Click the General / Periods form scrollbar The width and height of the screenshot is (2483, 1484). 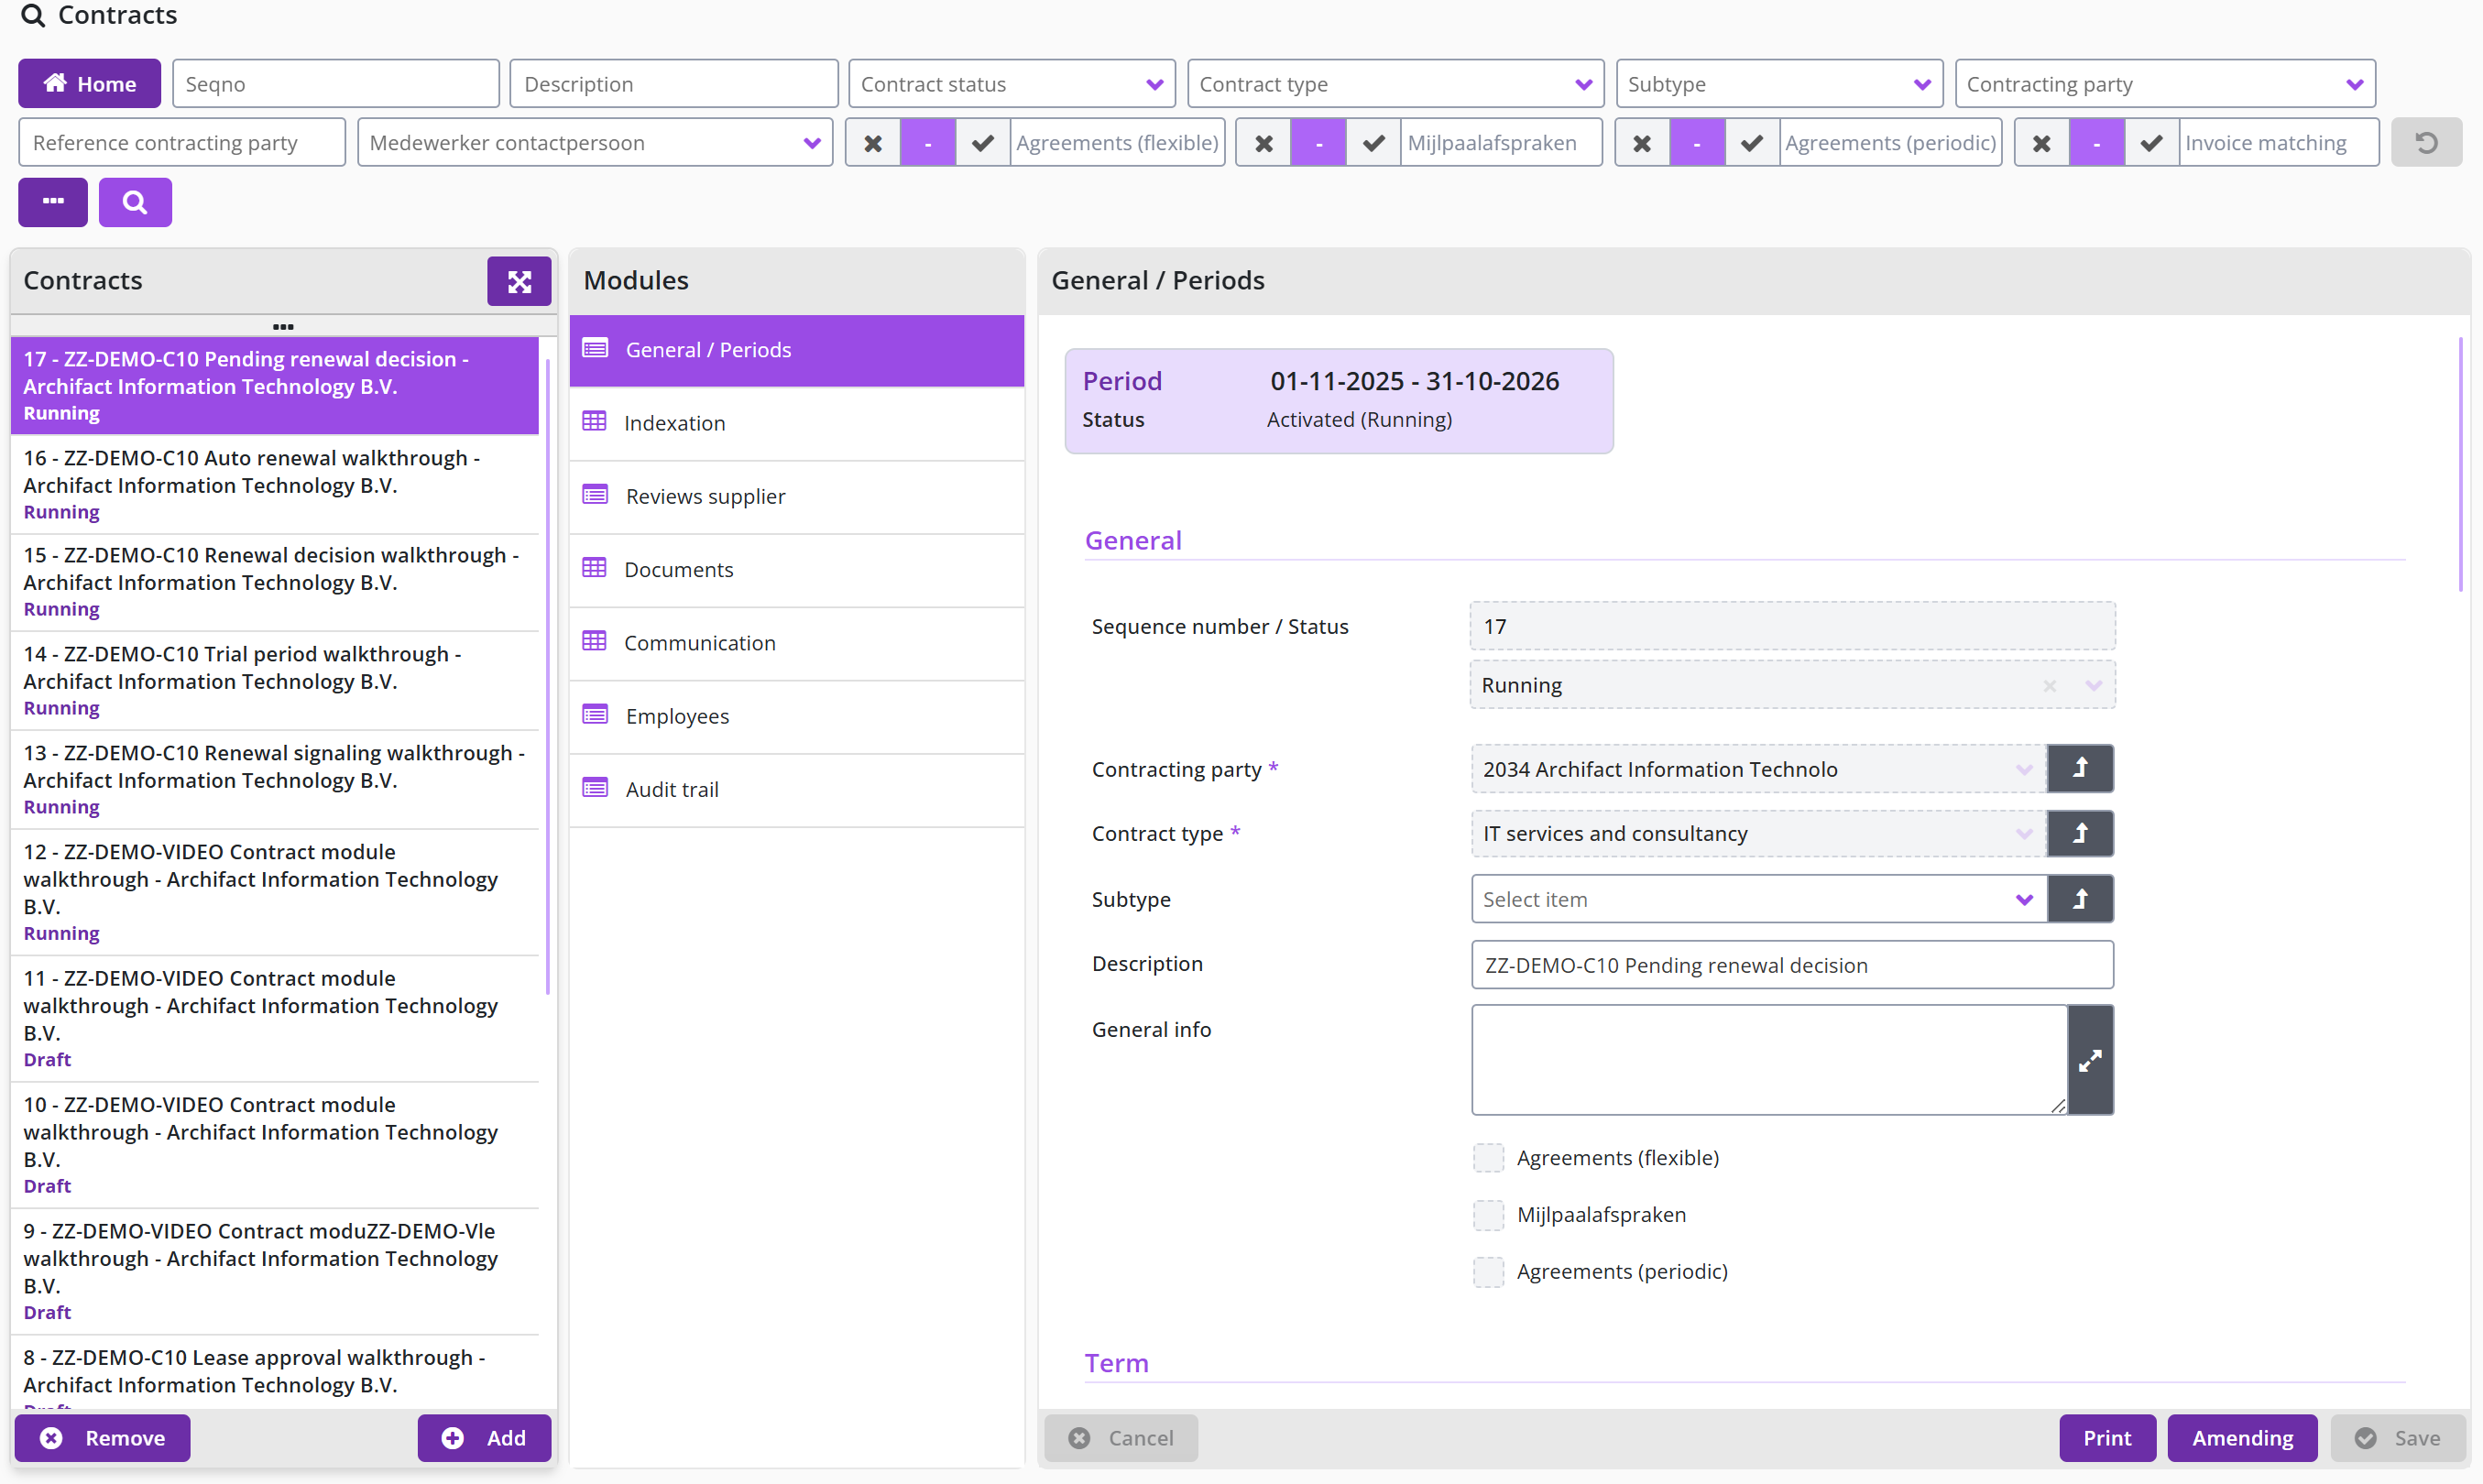2460,465
